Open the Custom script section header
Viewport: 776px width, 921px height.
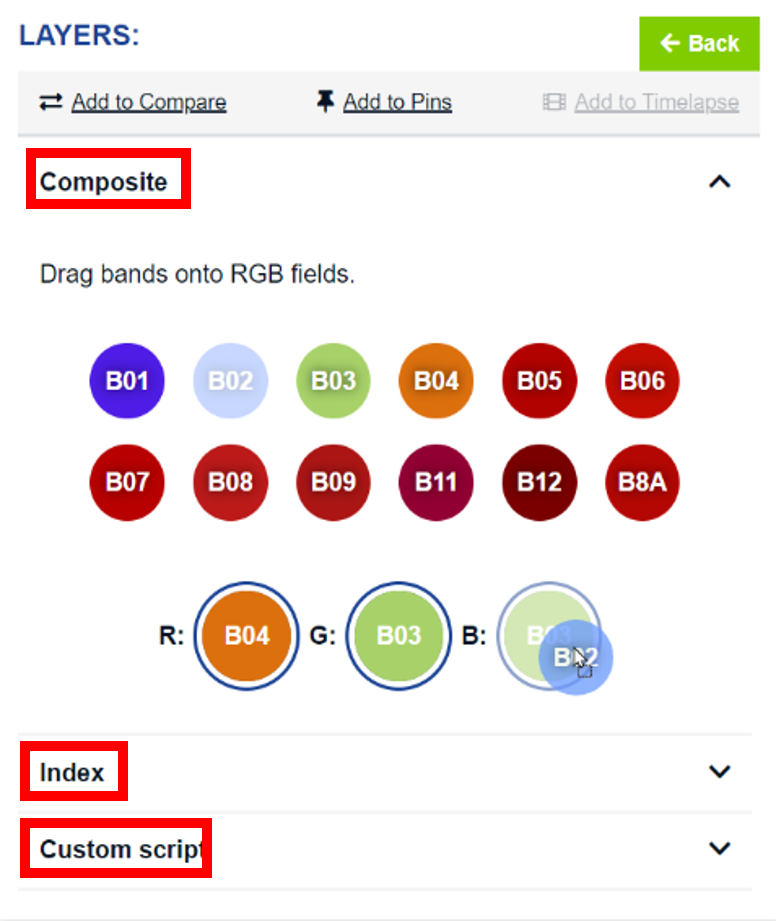point(119,849)
